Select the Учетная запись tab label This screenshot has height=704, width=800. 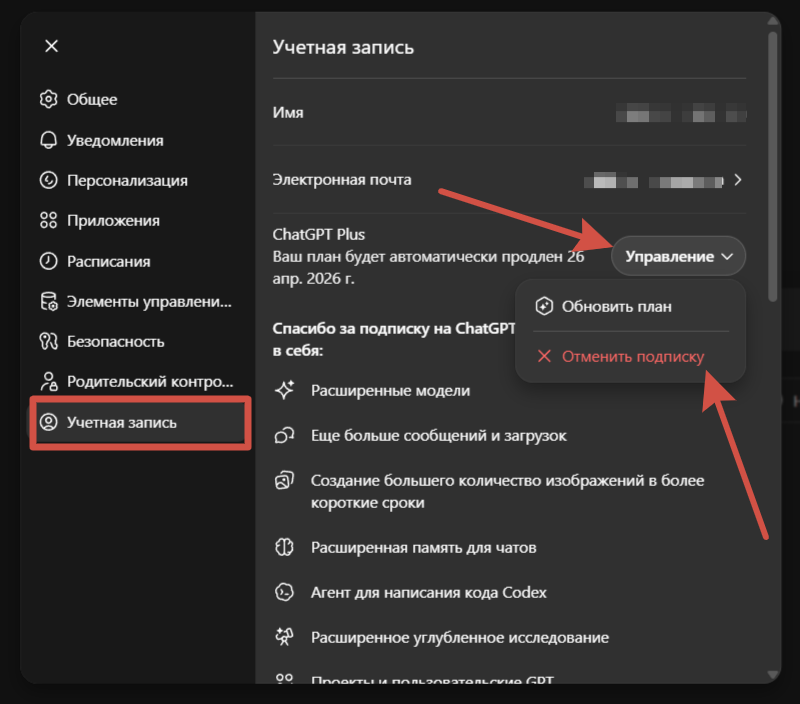pyautogui.click(x=121, y=422)
